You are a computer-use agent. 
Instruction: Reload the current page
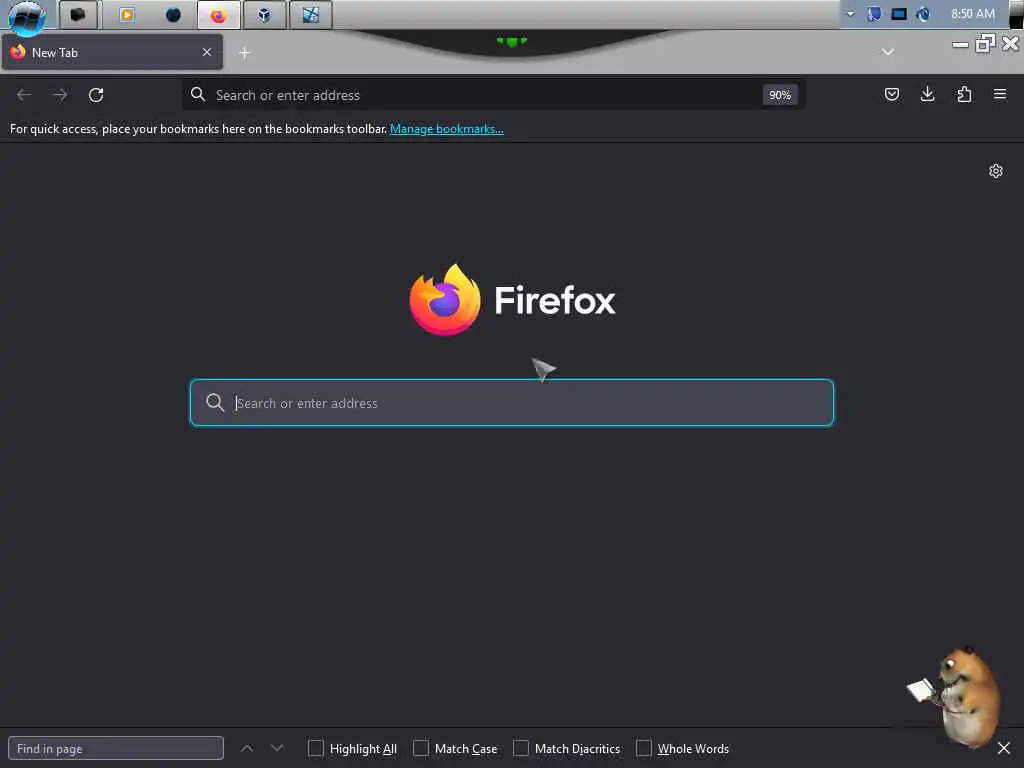point(96,95)
